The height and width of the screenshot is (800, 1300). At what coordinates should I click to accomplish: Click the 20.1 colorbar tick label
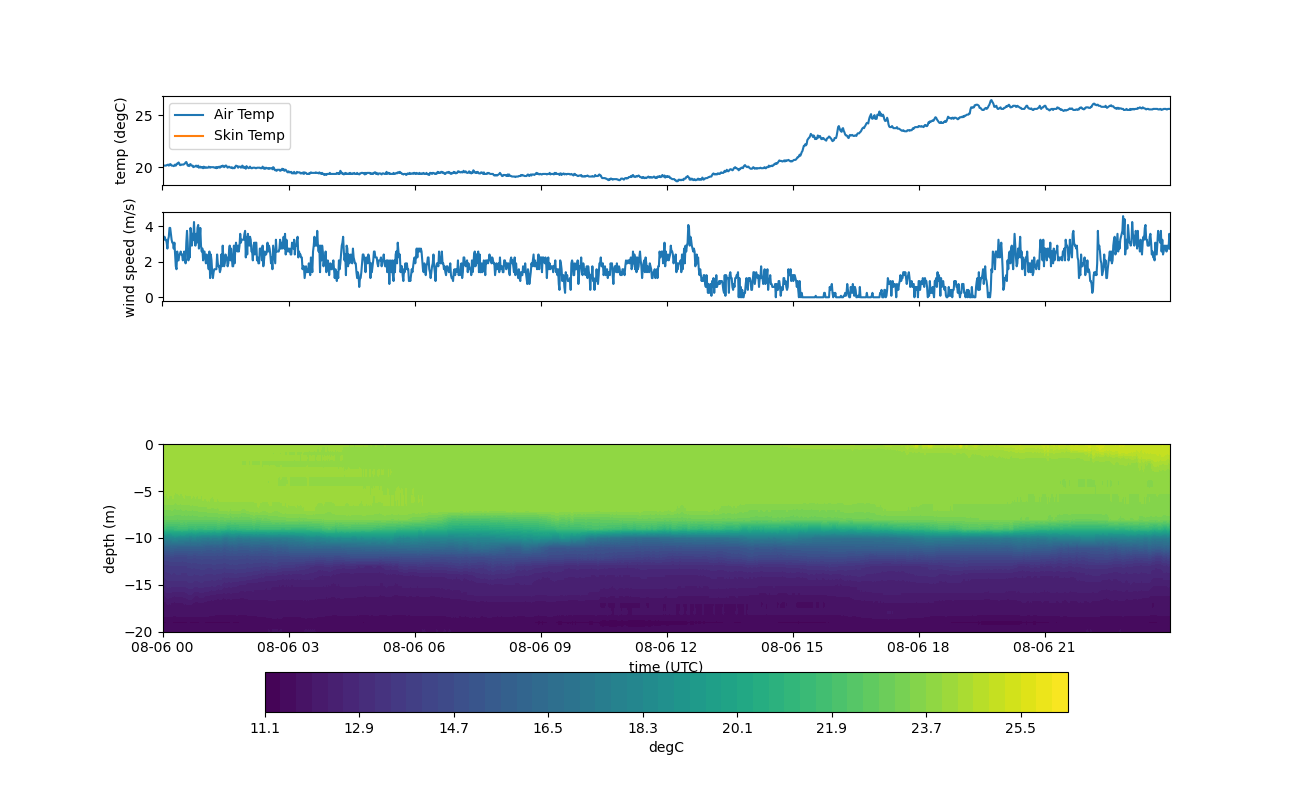737,728
